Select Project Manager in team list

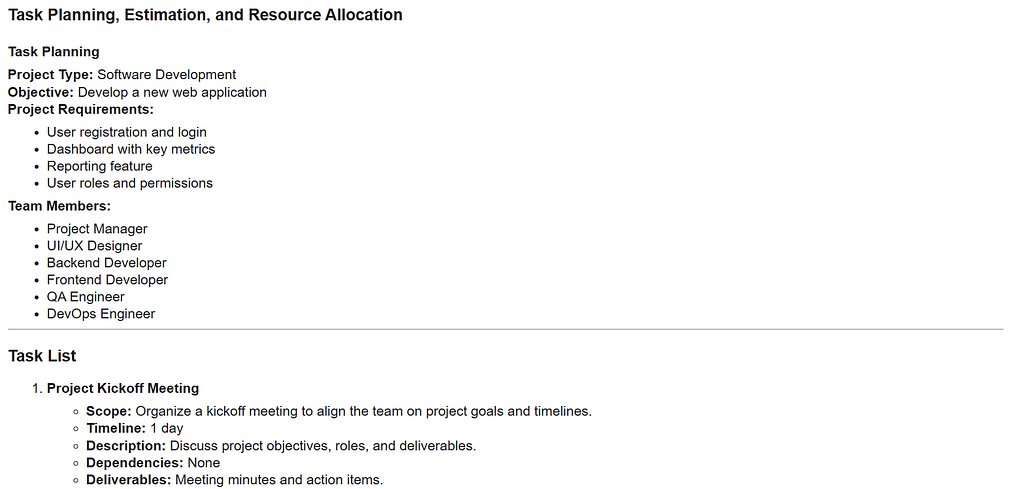click(x=97, y=229)
